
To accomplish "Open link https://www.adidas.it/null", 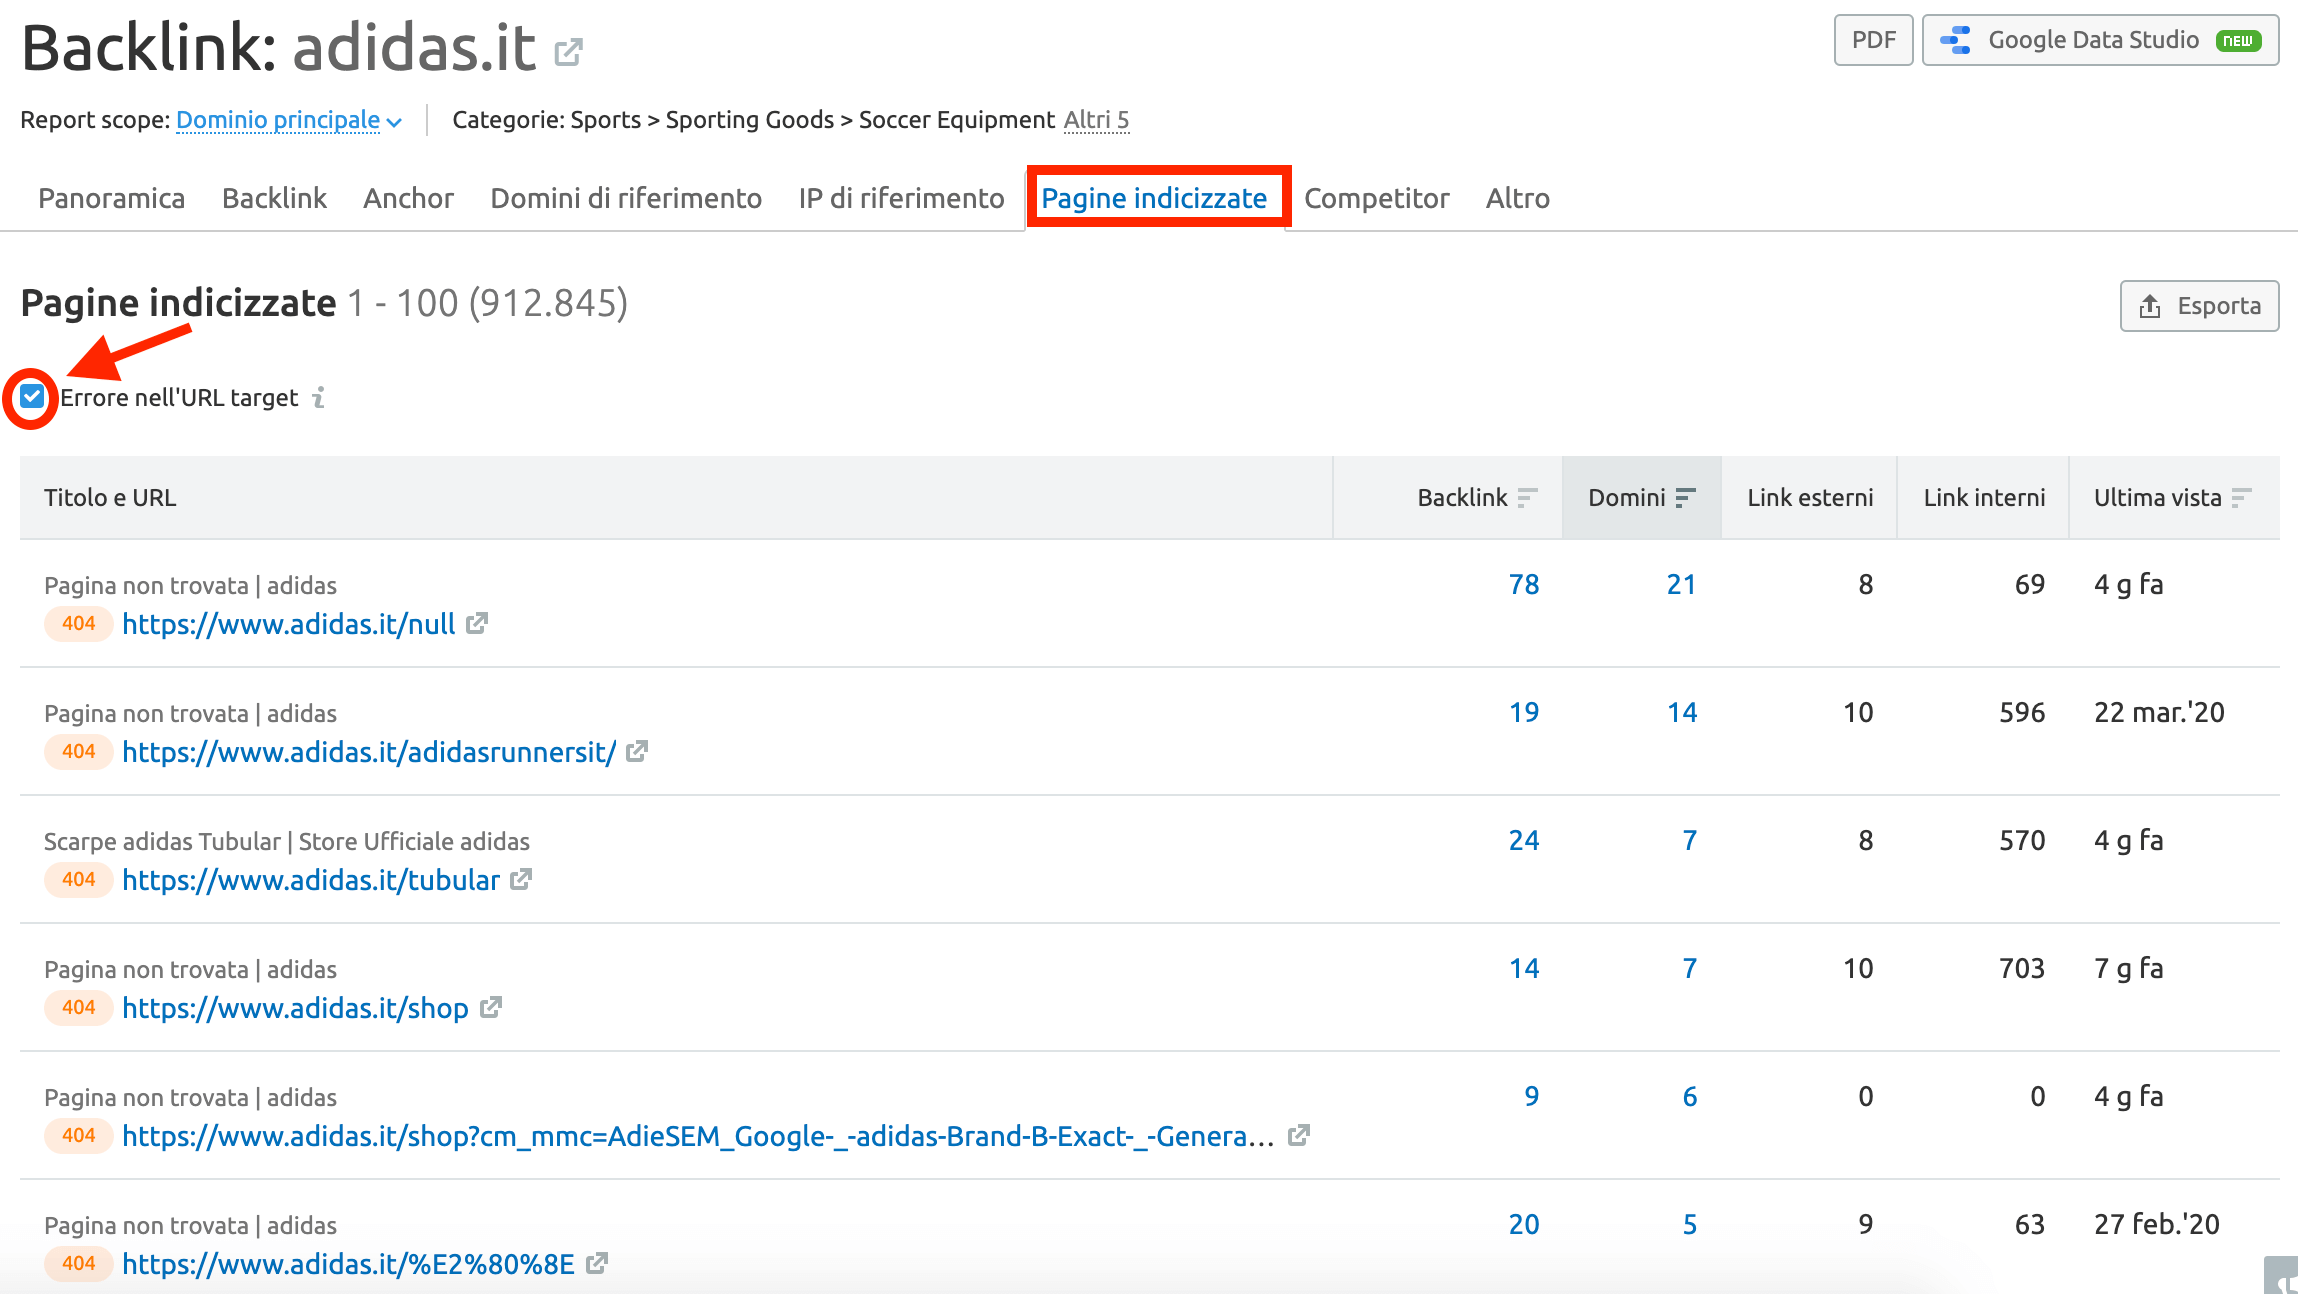I will pyautogui.click(x=288, y=624).
